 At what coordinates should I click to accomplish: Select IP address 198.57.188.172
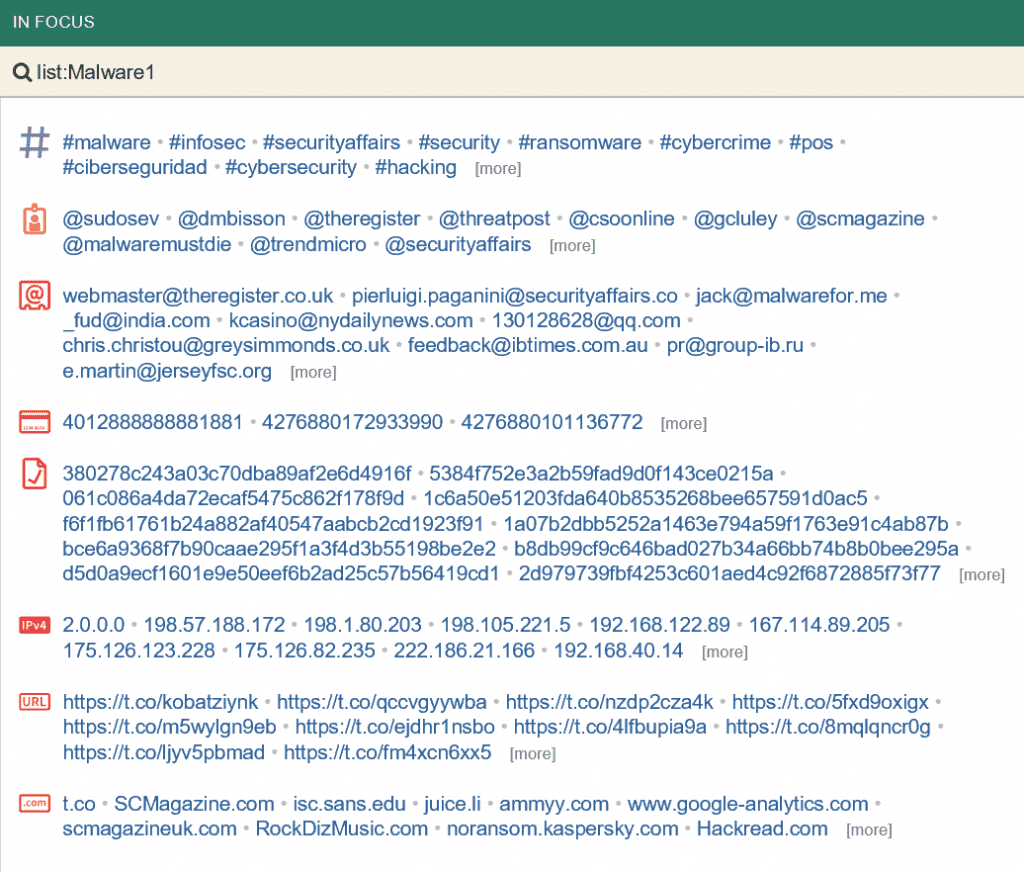click(x=214, y=624)
